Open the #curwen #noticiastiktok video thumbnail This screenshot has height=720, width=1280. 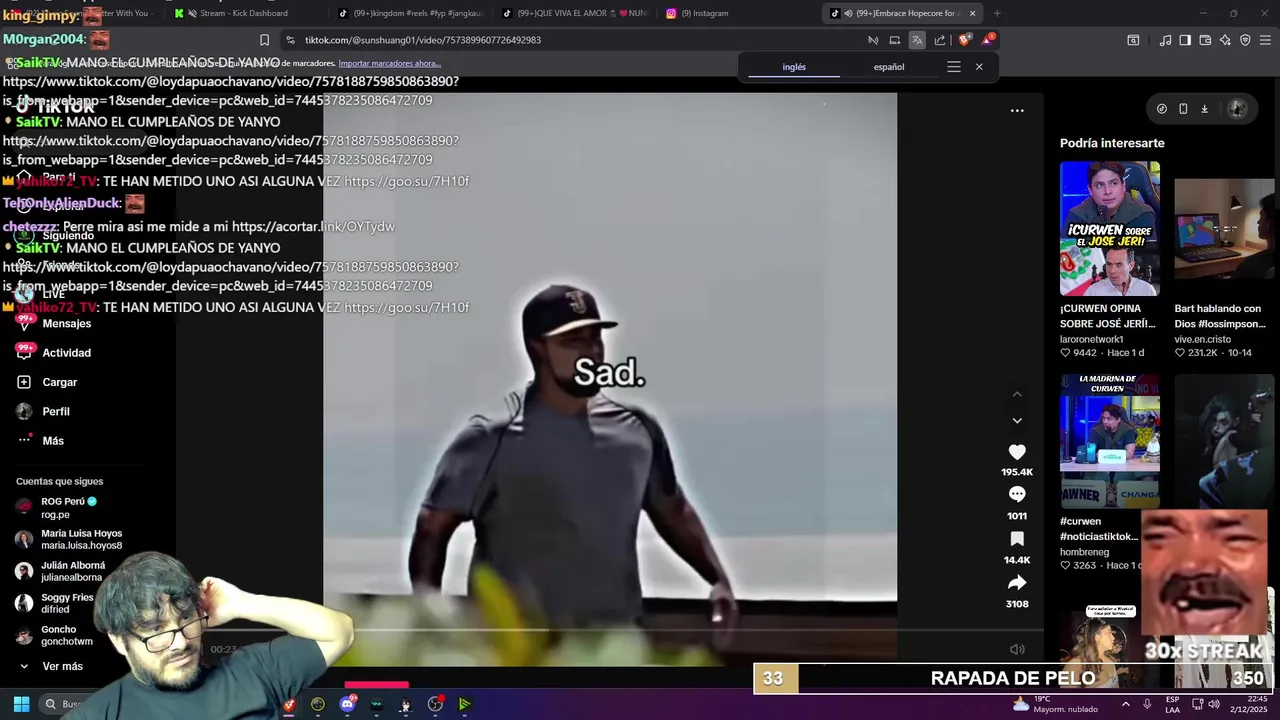click(1110, 441)
